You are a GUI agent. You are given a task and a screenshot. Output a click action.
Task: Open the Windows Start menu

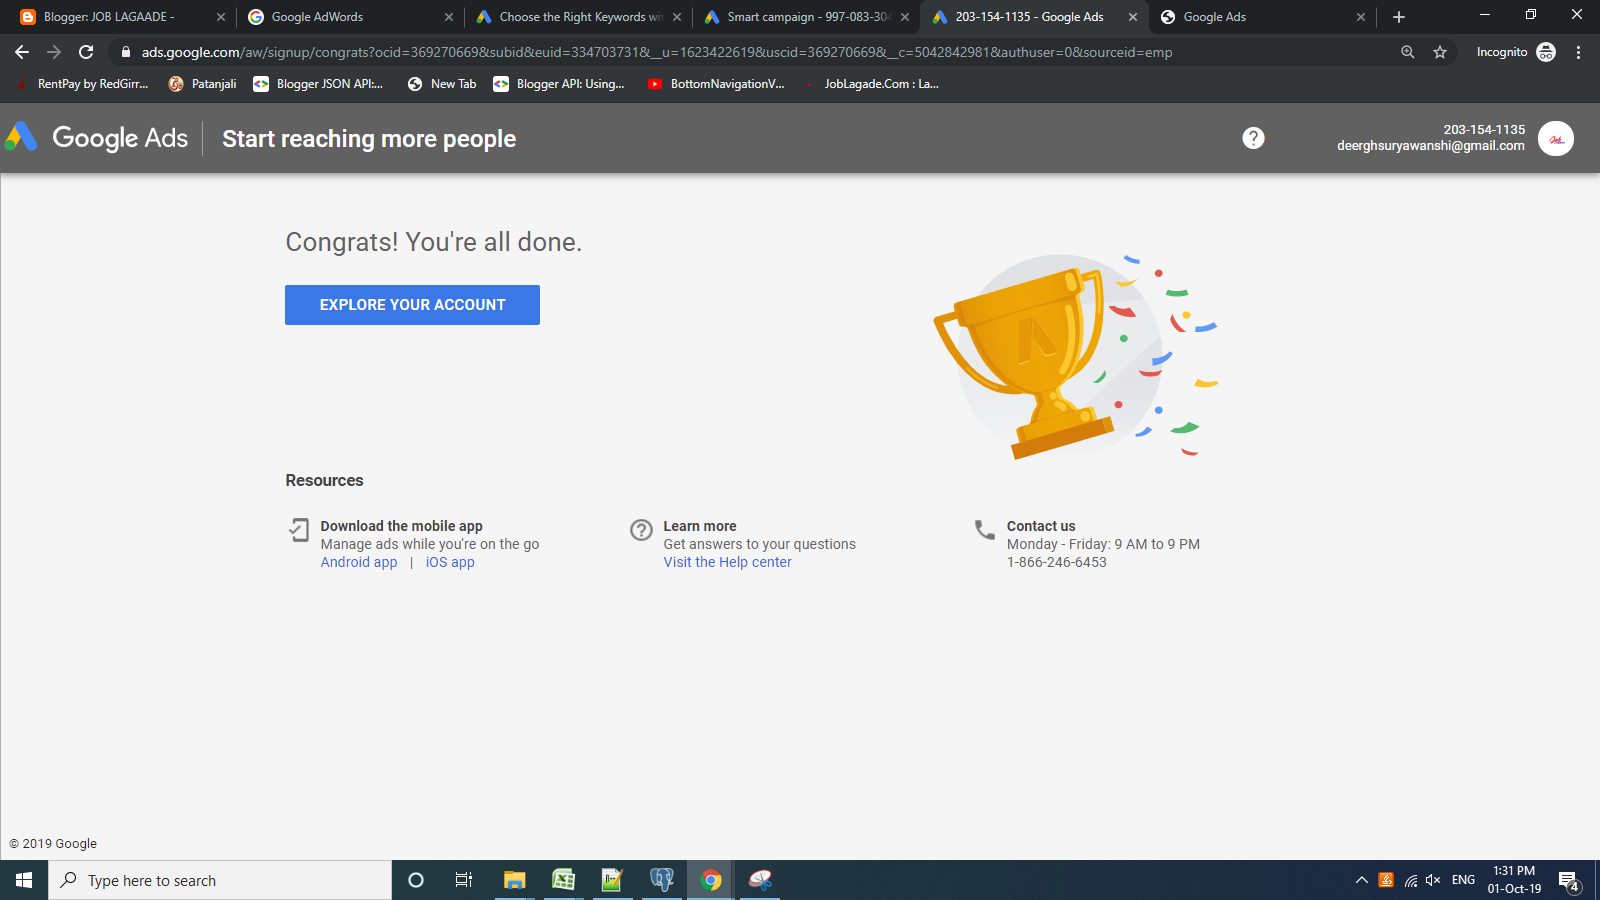point(24,880)
